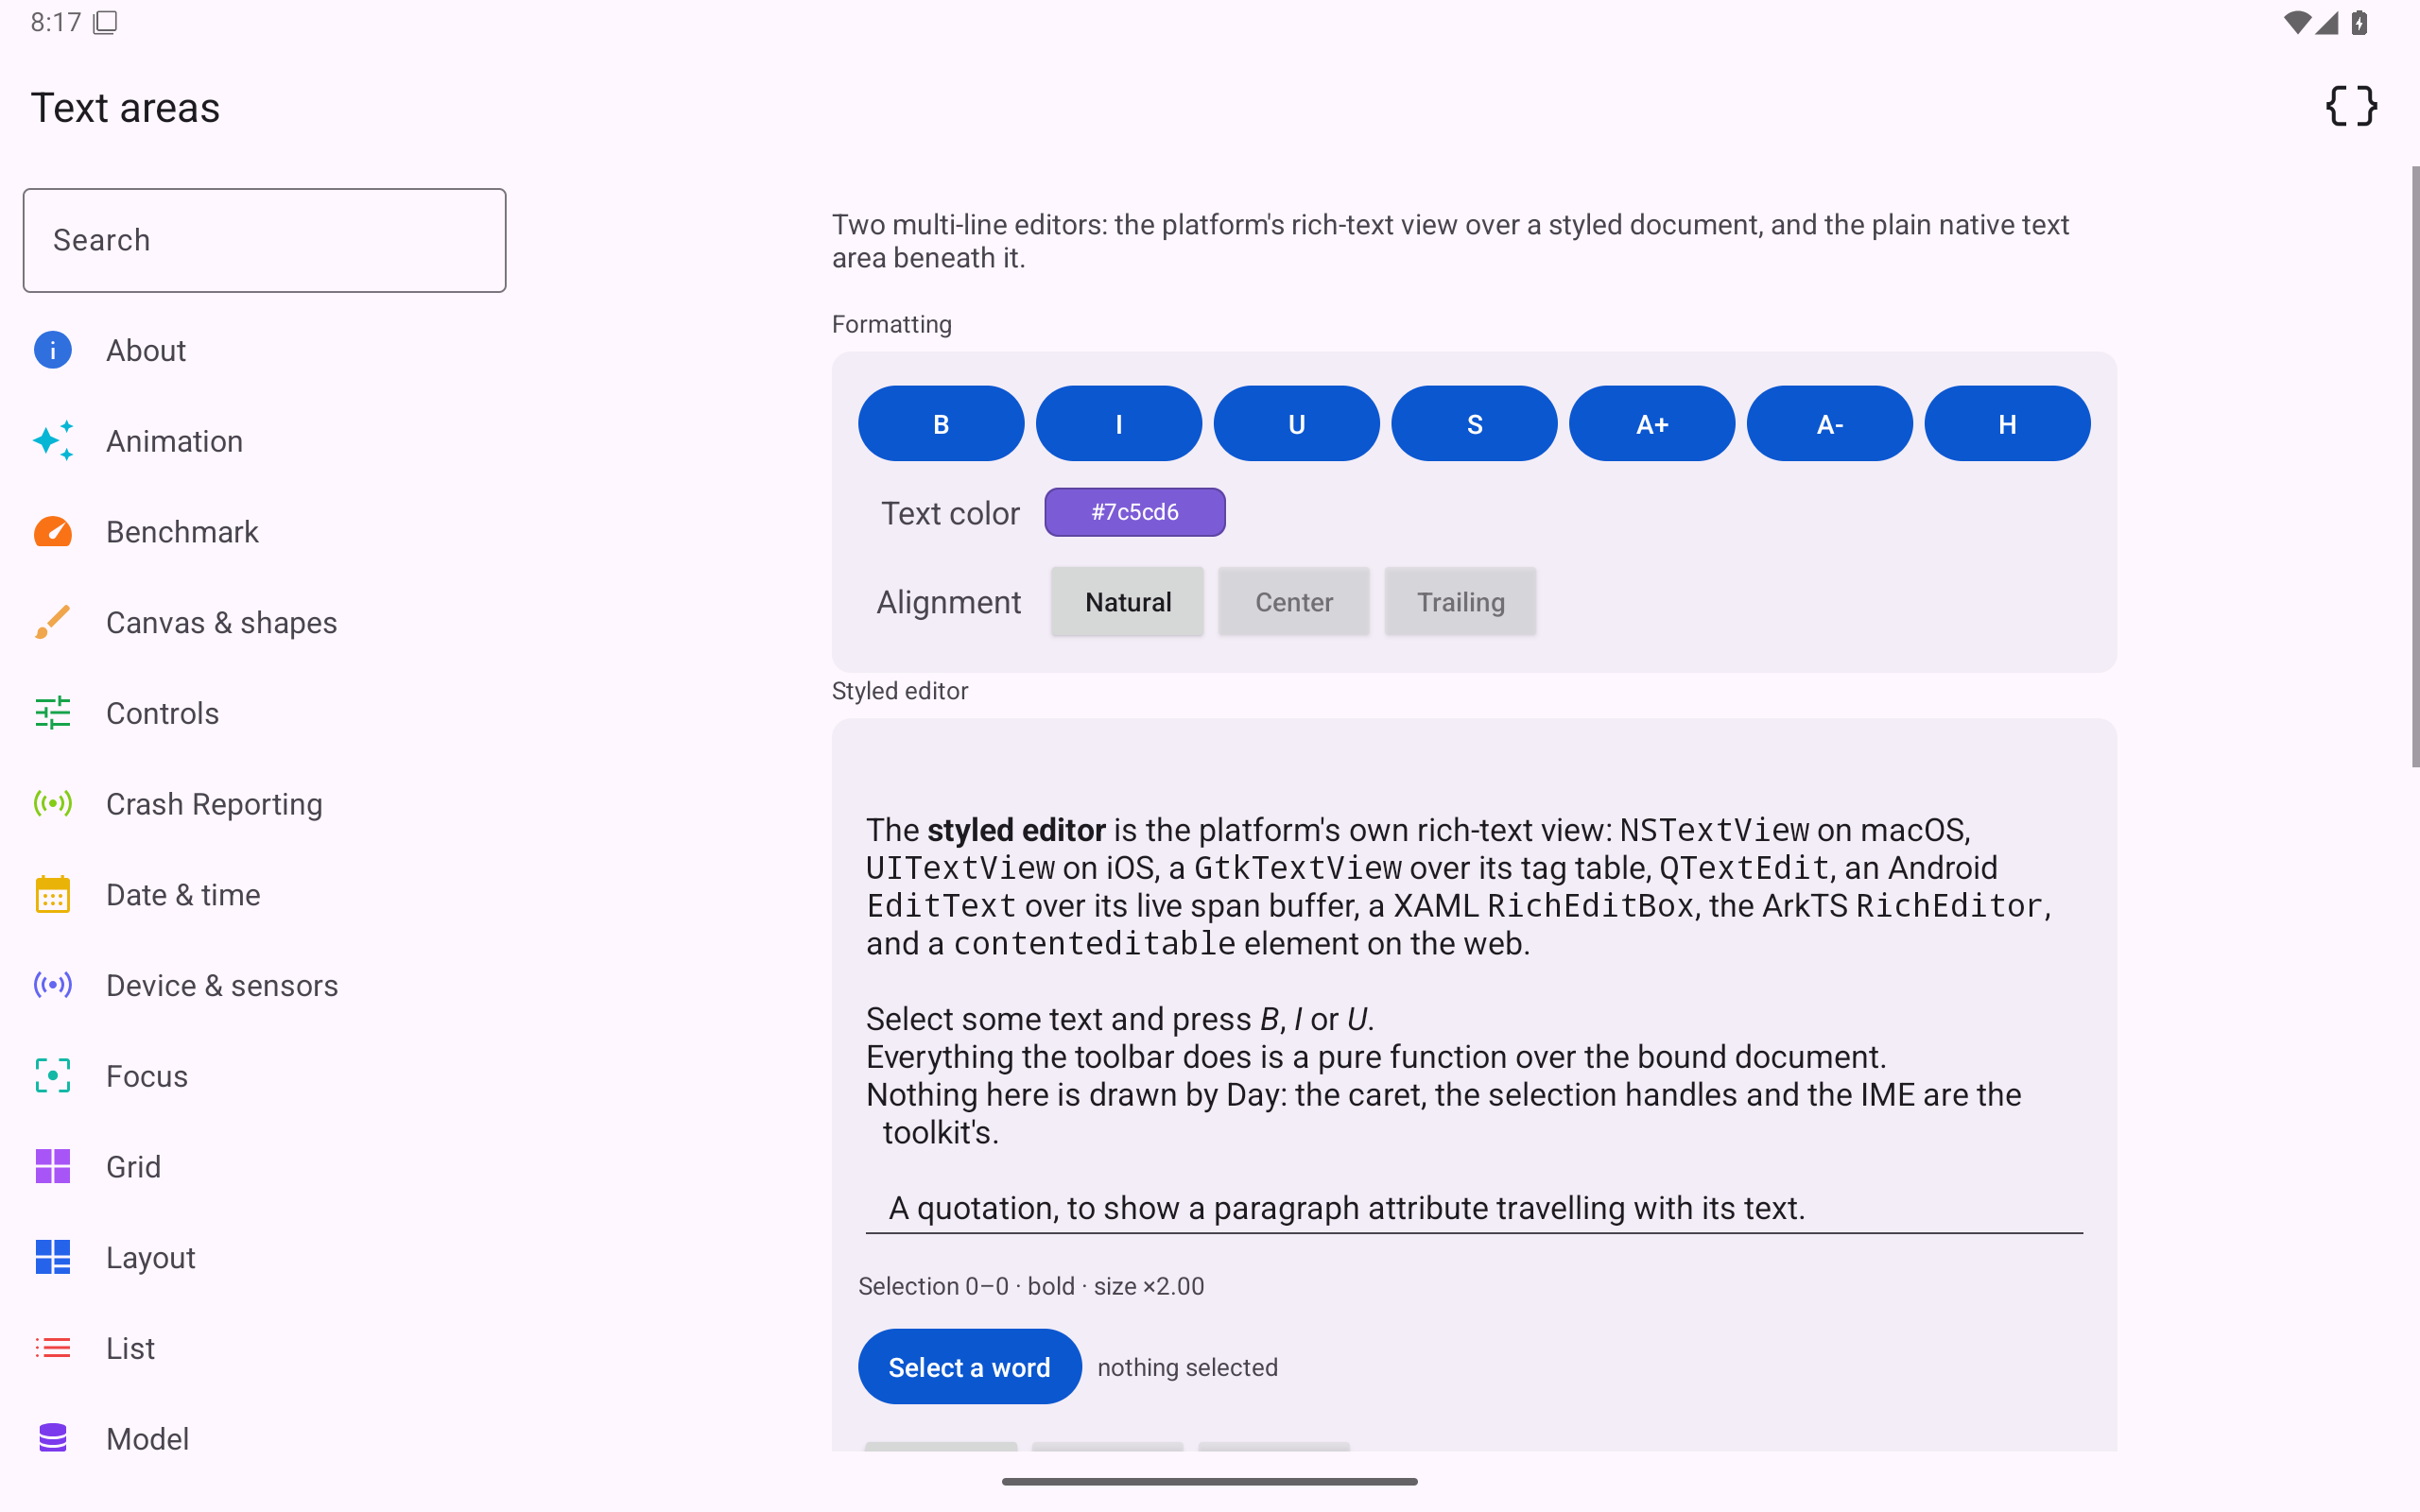
Task: Select the Benchmark gauge icon
Action: pyautogui.click(x=53, y=532)
